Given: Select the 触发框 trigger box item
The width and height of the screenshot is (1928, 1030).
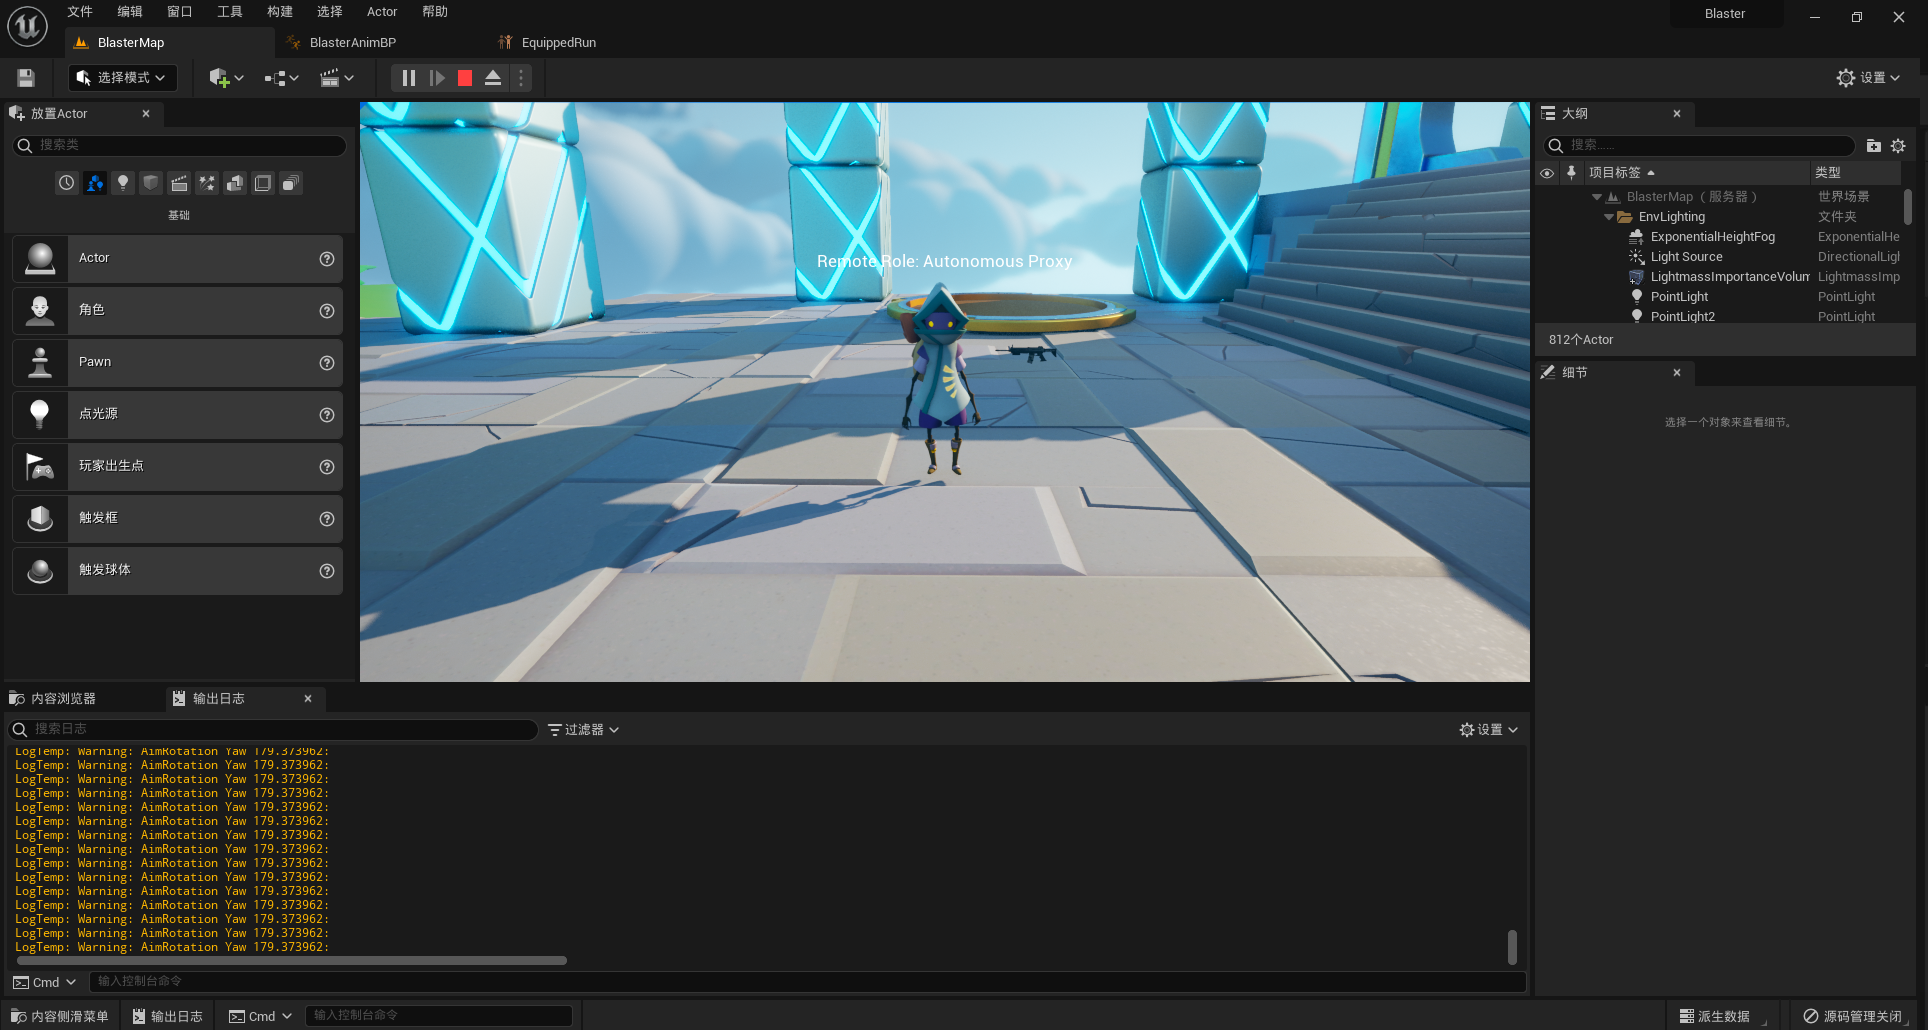Looking at the screenshot, I should click(177, 518).
